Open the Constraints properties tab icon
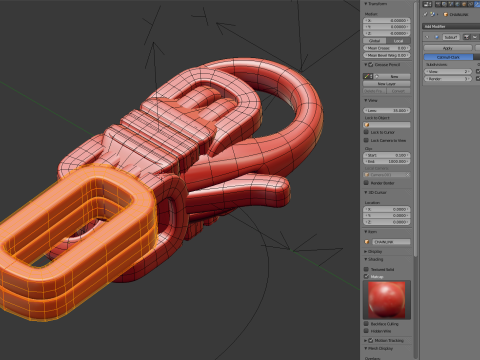The image size is (480, 360). 470,4
